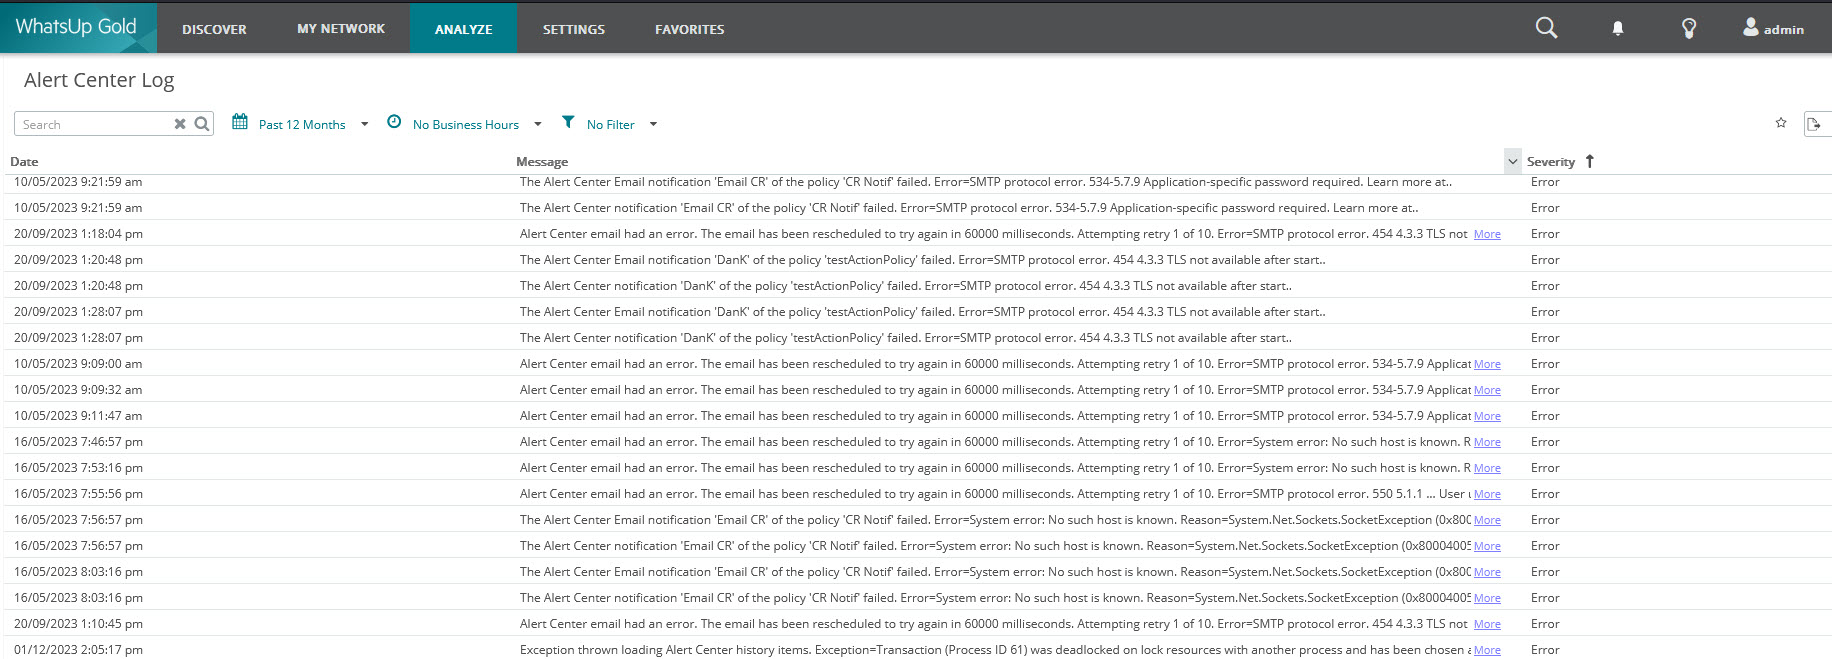Click the WhatsUp Gold logo
The image size is (1832, 659).
click(x=77, y=27)
